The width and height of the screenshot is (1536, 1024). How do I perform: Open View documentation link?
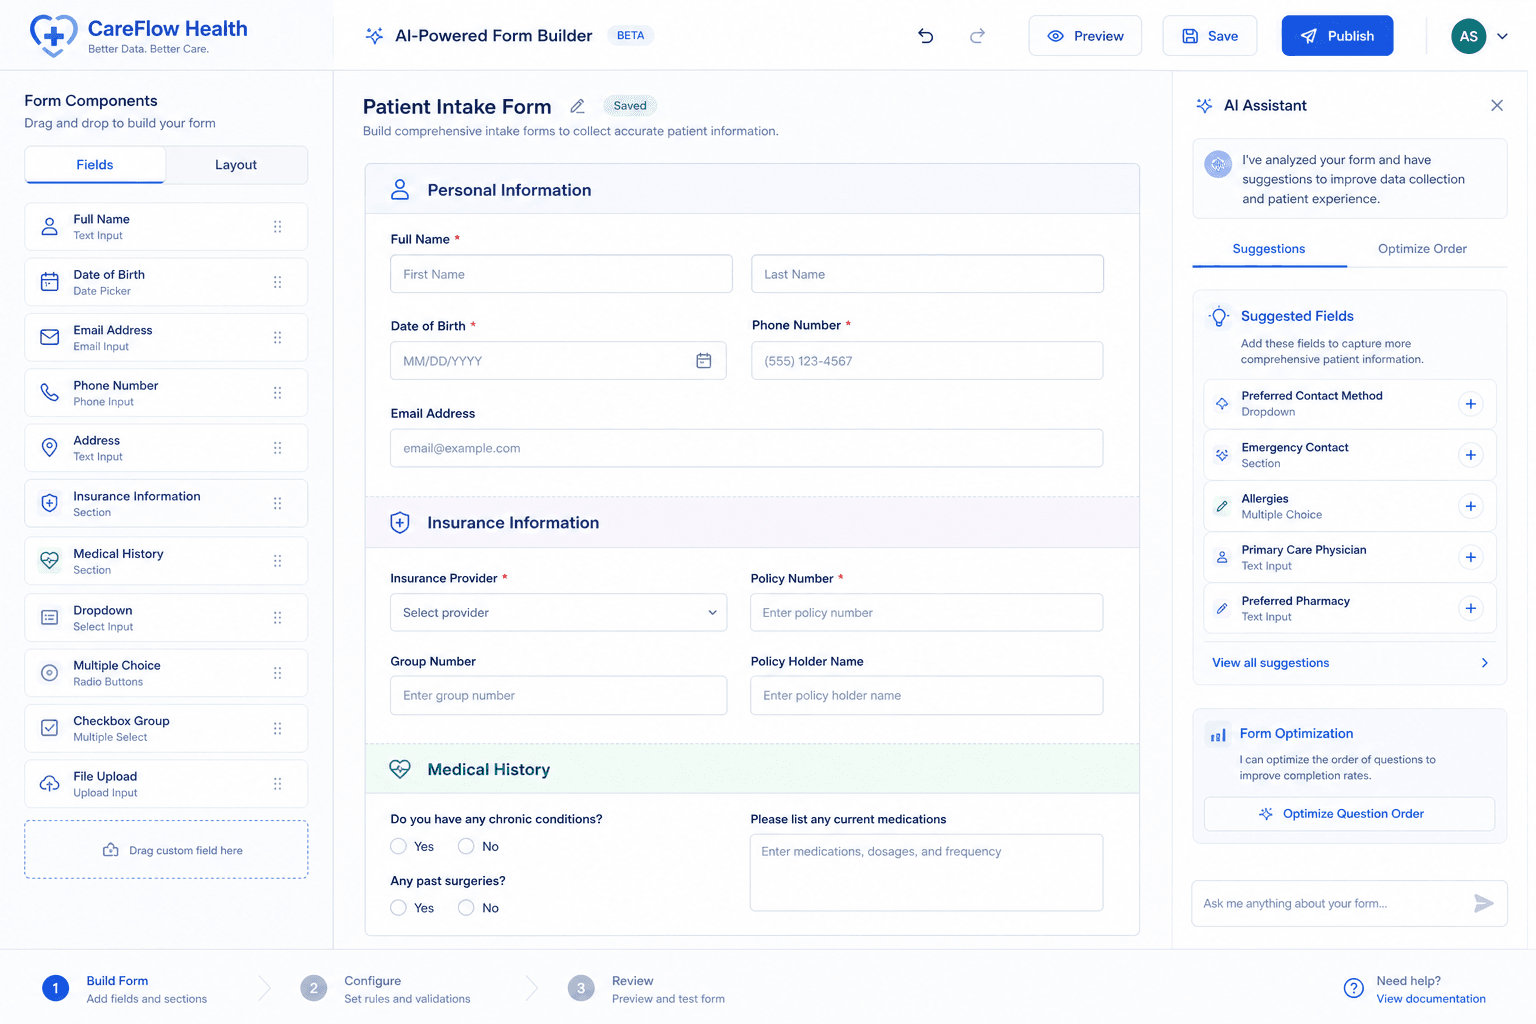click(1431, 999)
